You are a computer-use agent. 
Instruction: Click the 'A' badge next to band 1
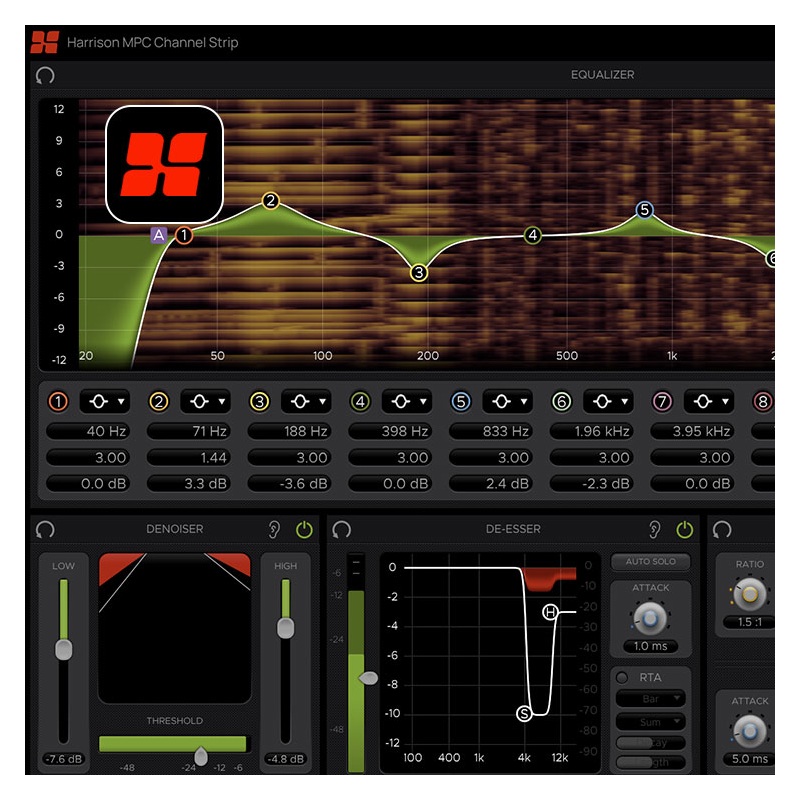[157, 235]
